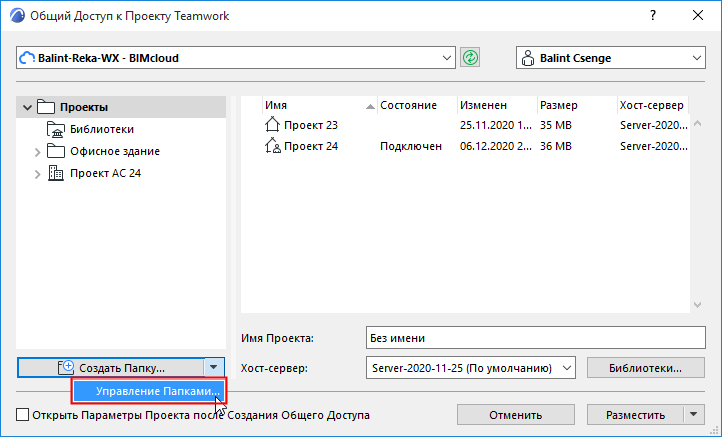722x437 pixels.
Task: Click the help question mark button
Action: (x=653, y=15)
